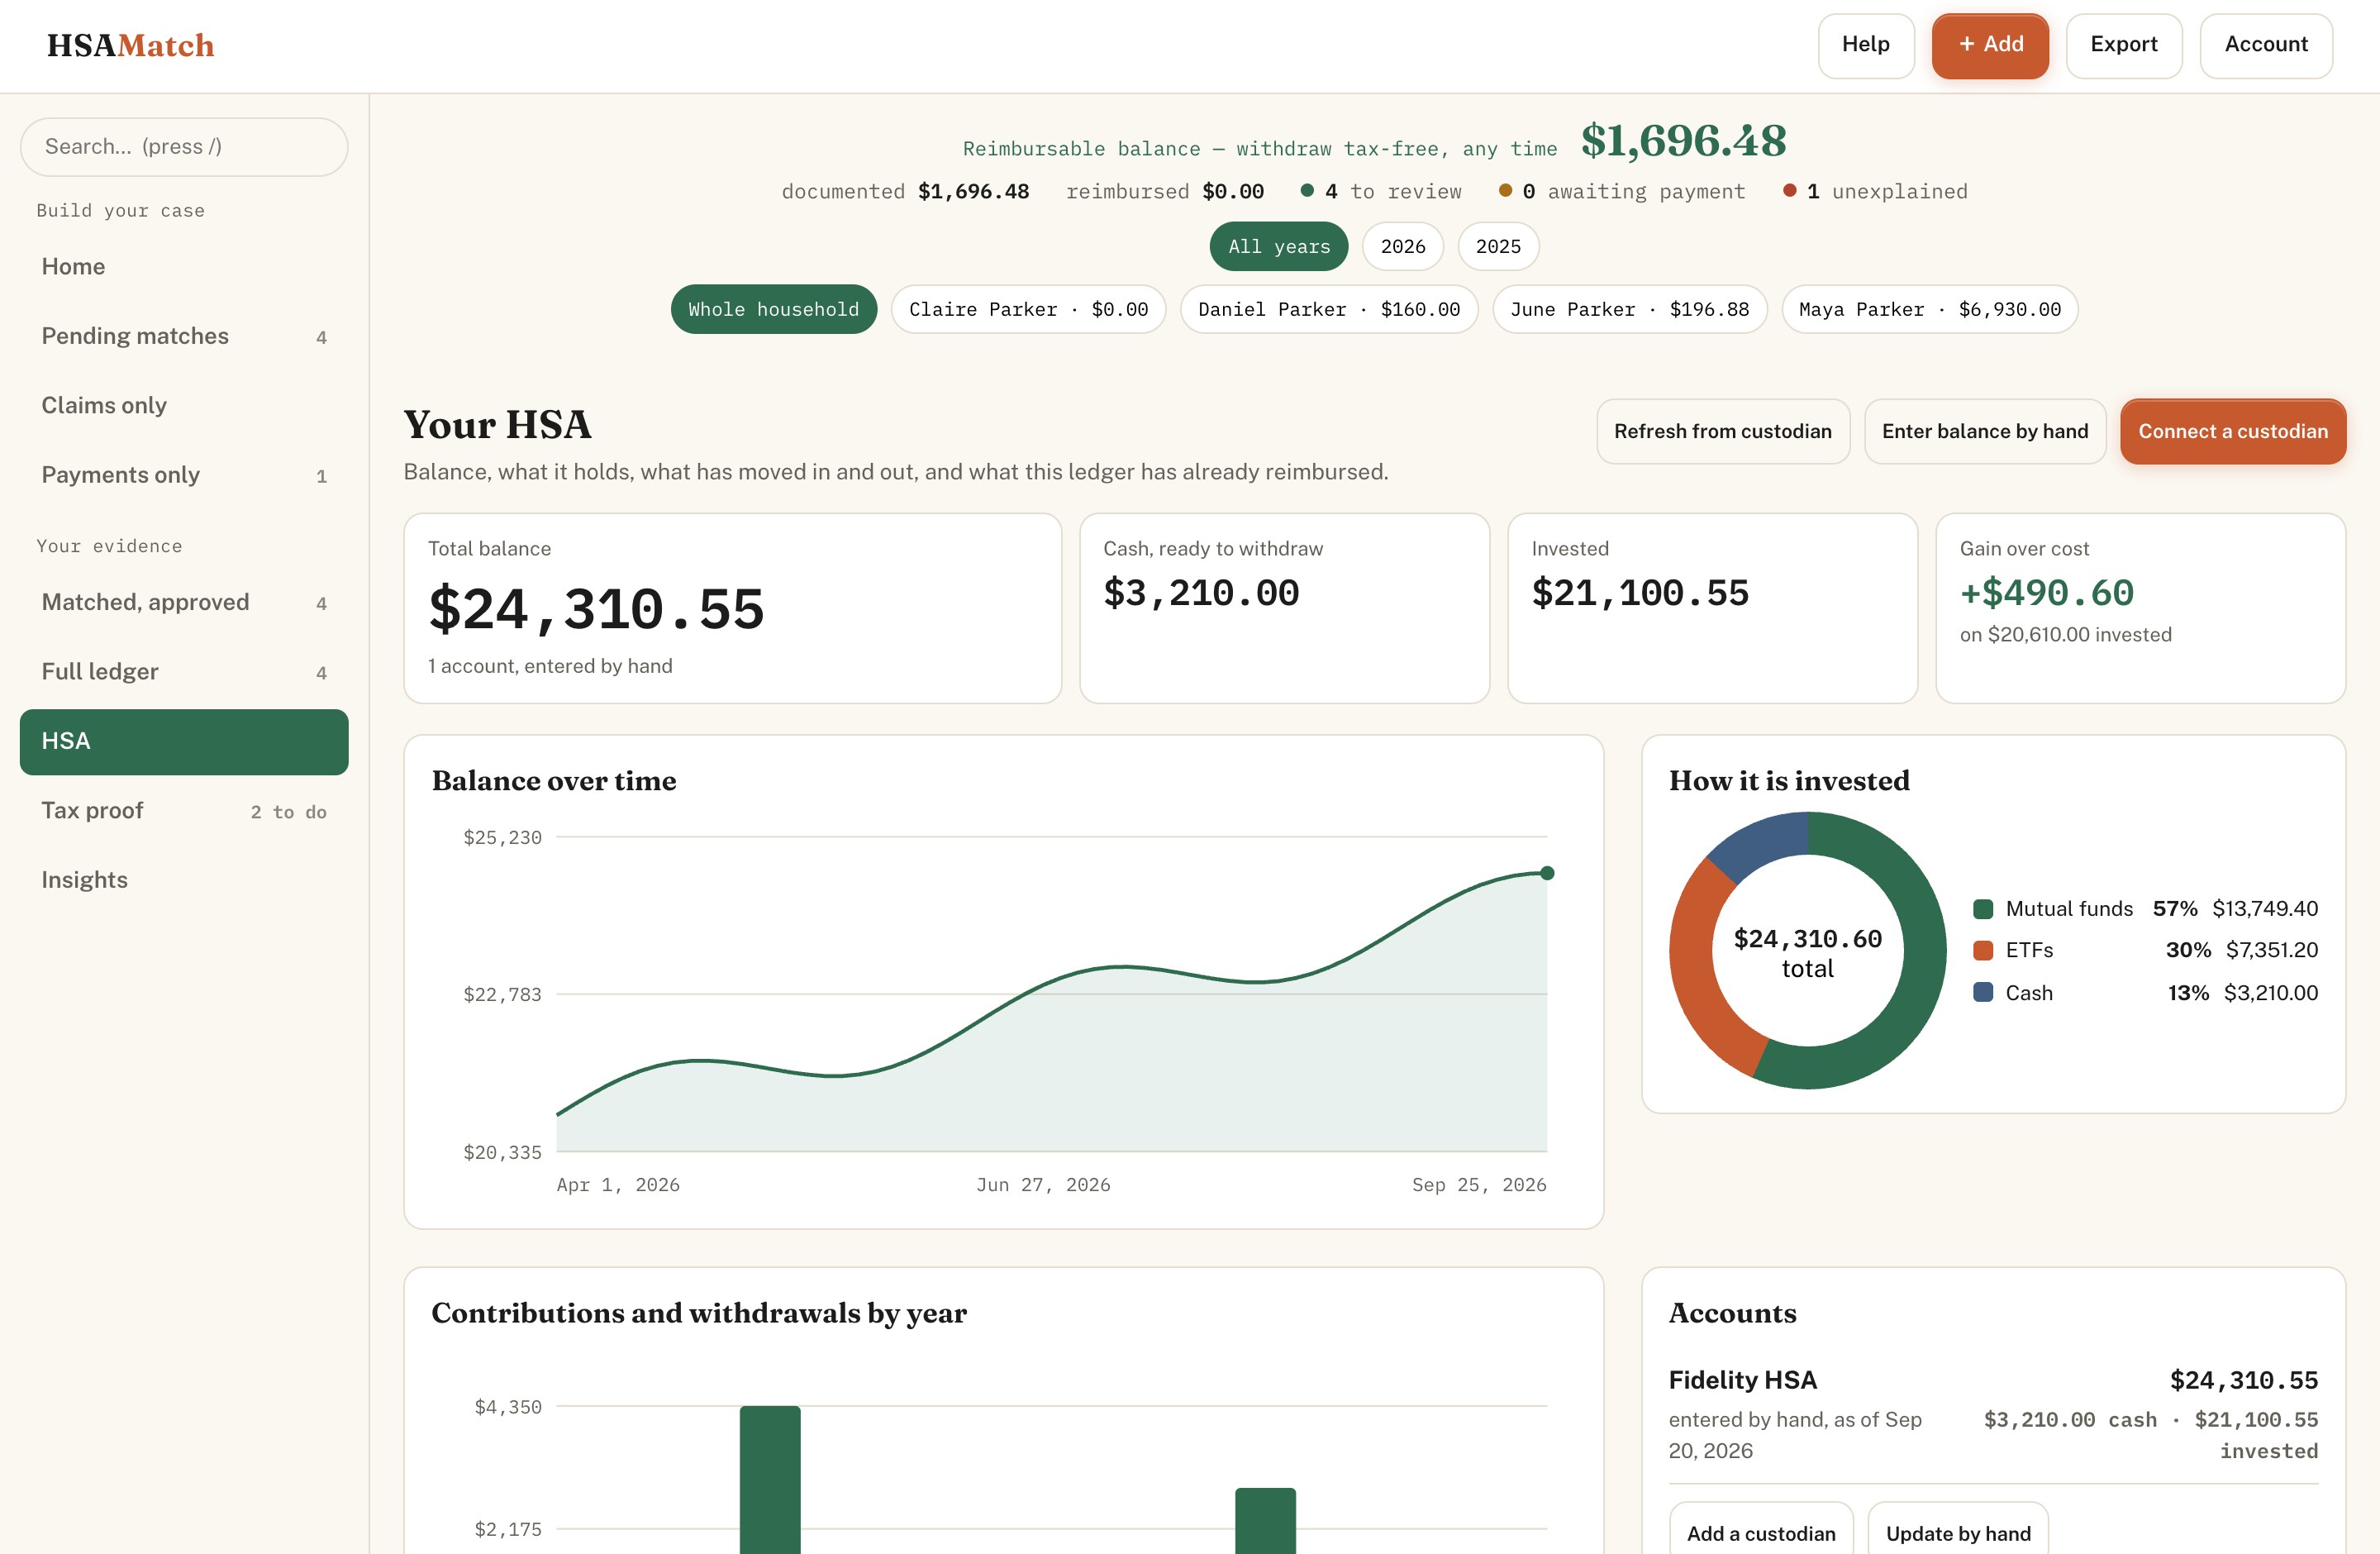Filter to June Parker
The height and width of the screenshot is (1554, 2380).
point(1629,309)
